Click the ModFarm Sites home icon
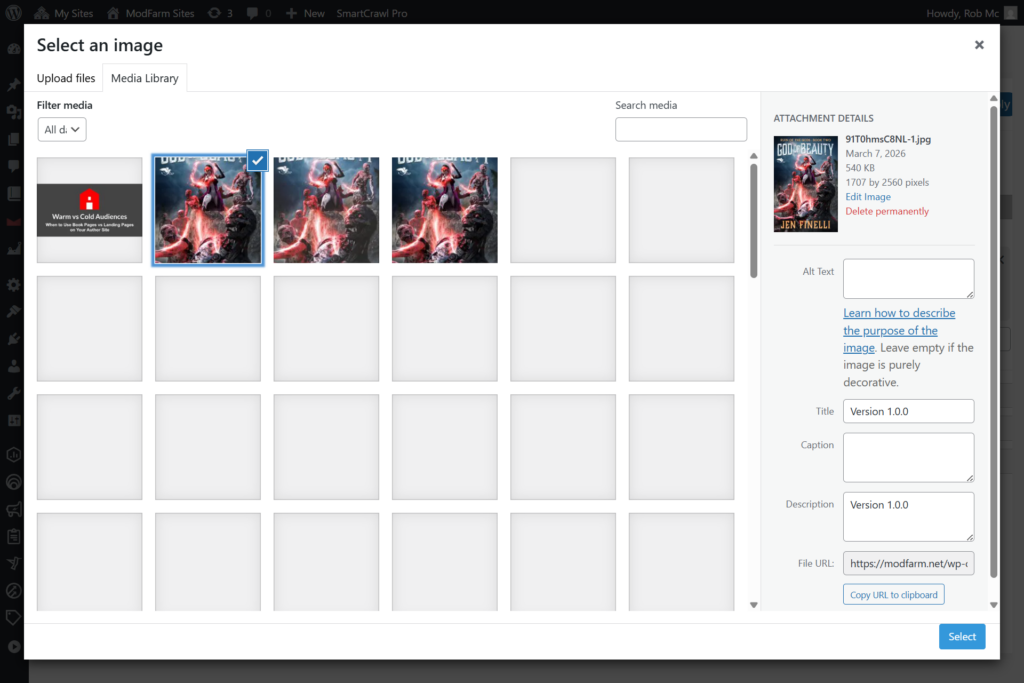The width and height of the screenshot is (1024, 683). tap(113, 14)
